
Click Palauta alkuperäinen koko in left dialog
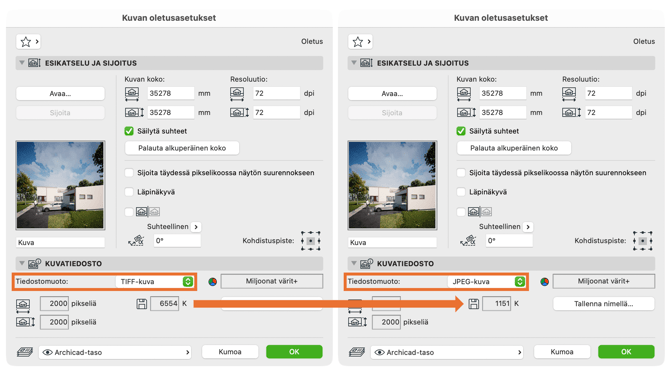point(182,148)
